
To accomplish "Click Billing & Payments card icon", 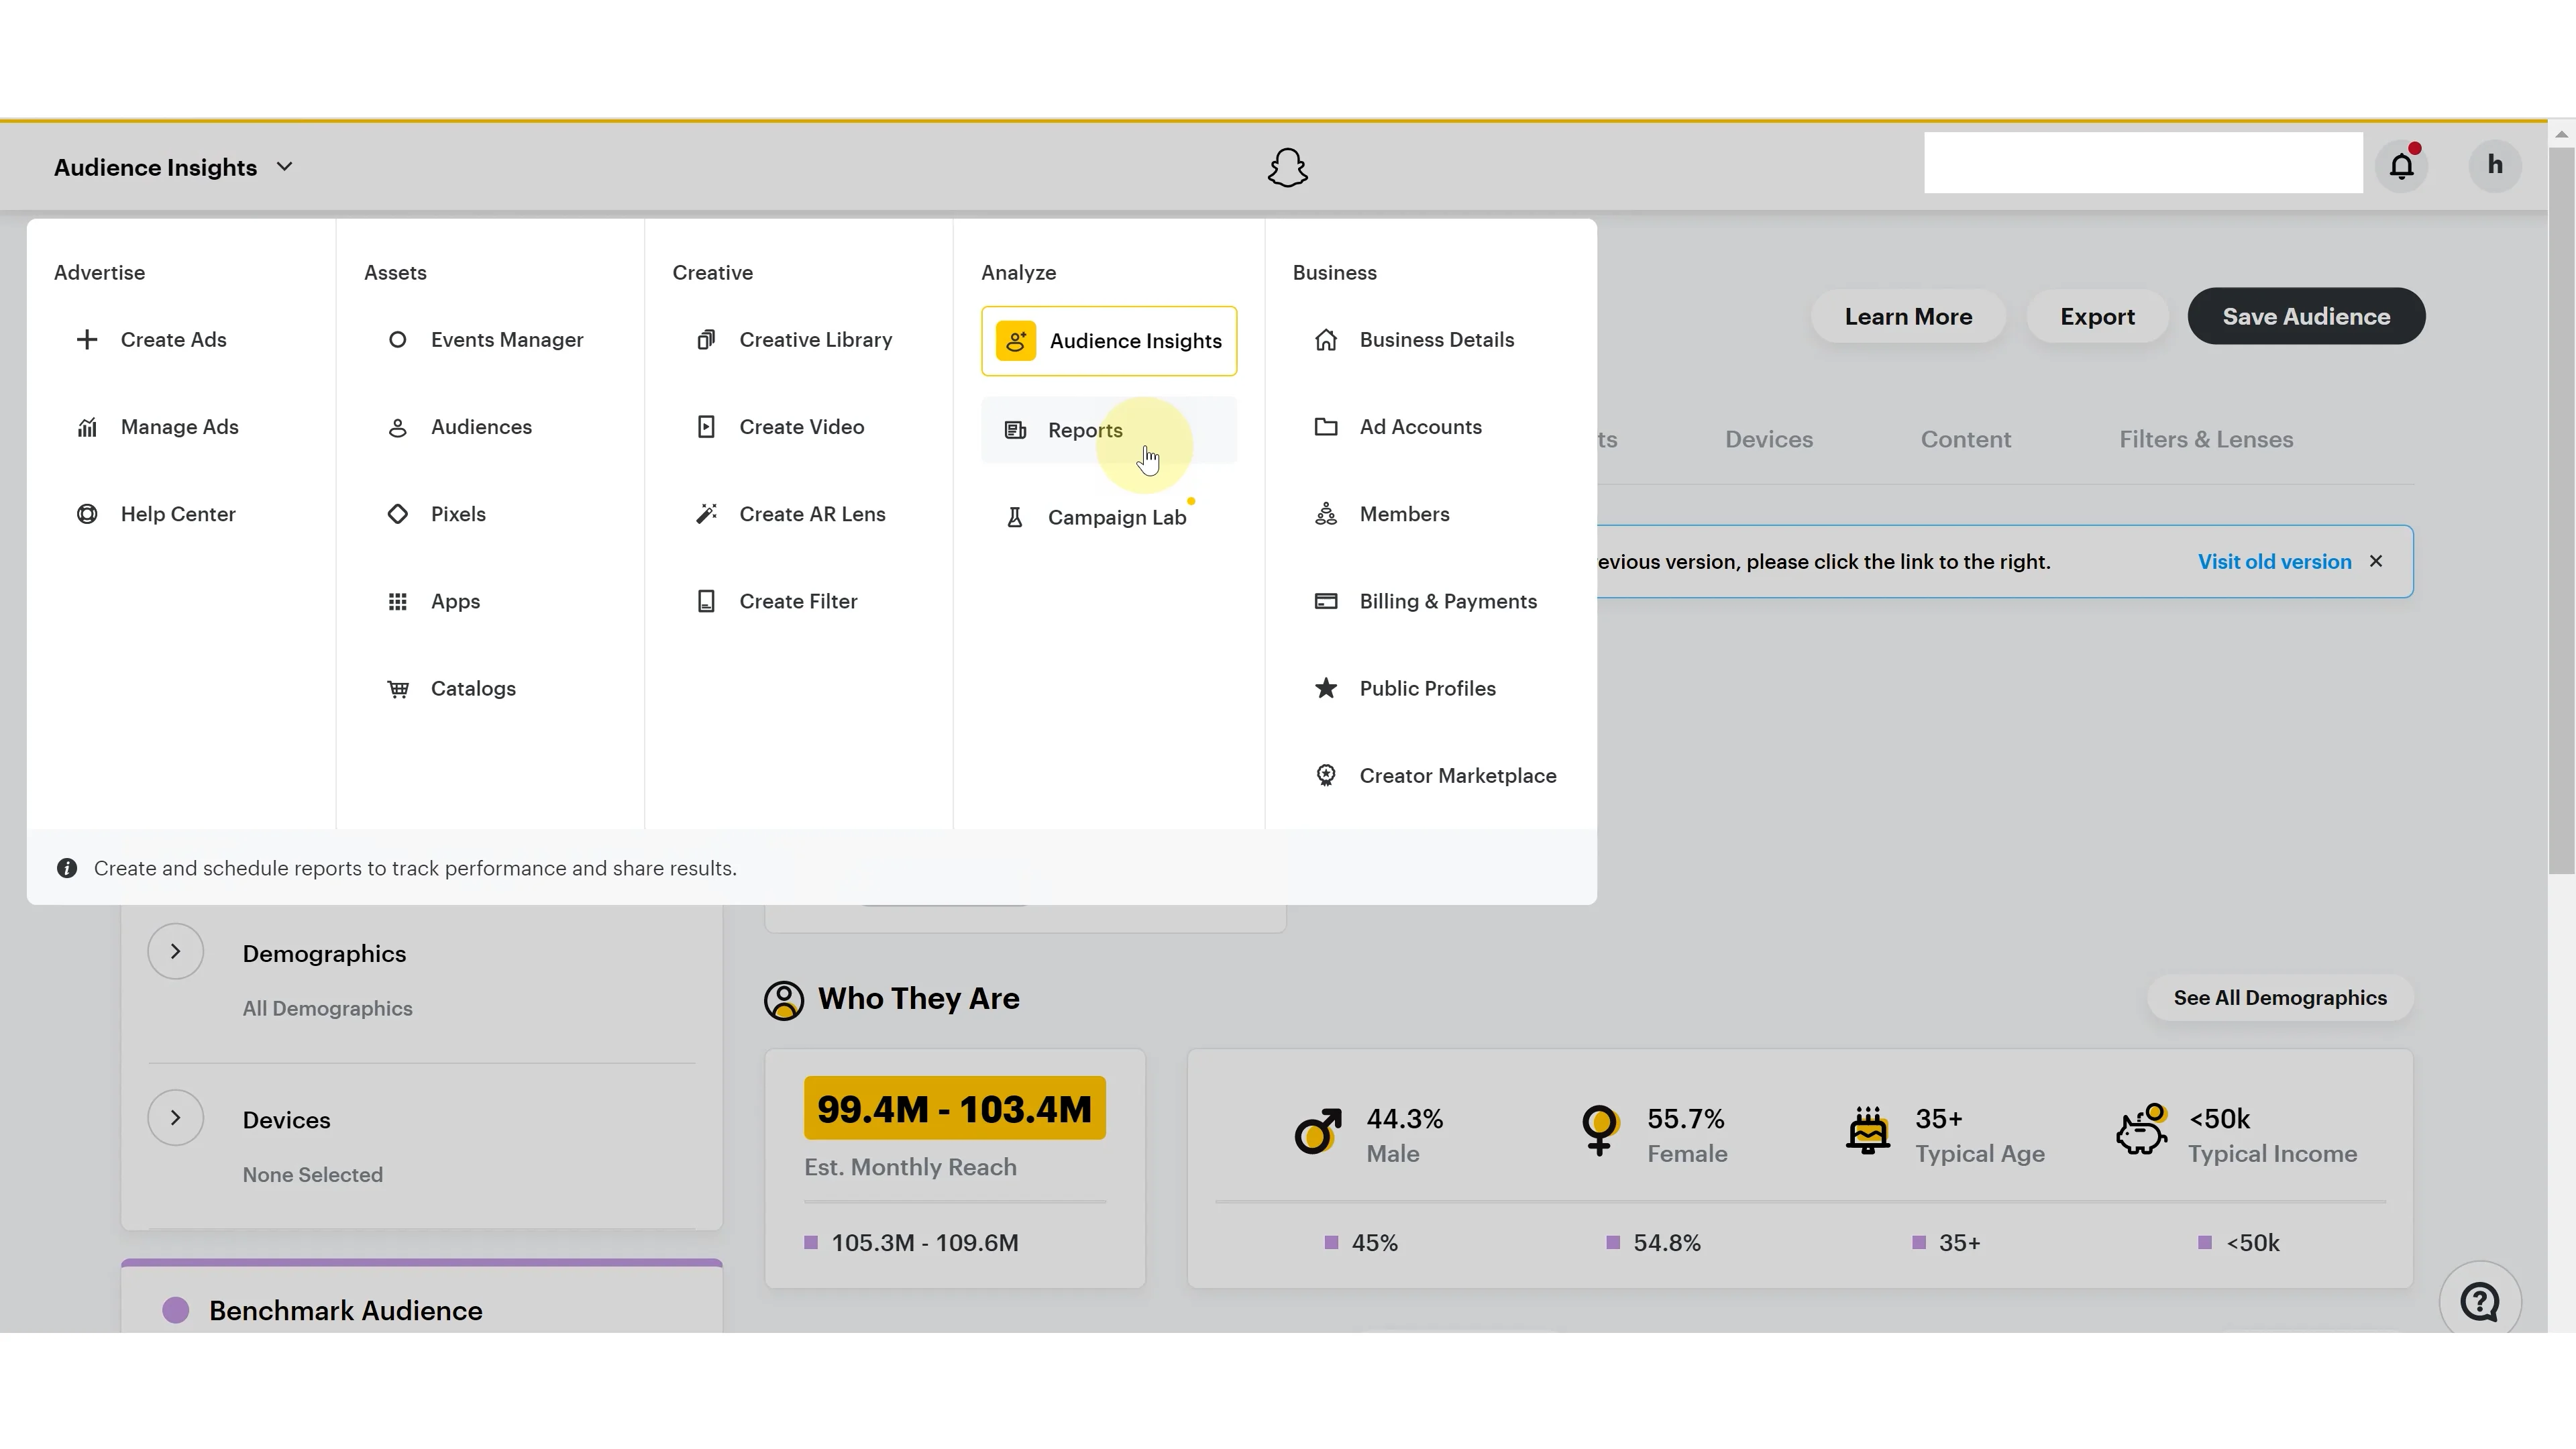I will [1326, 601].
